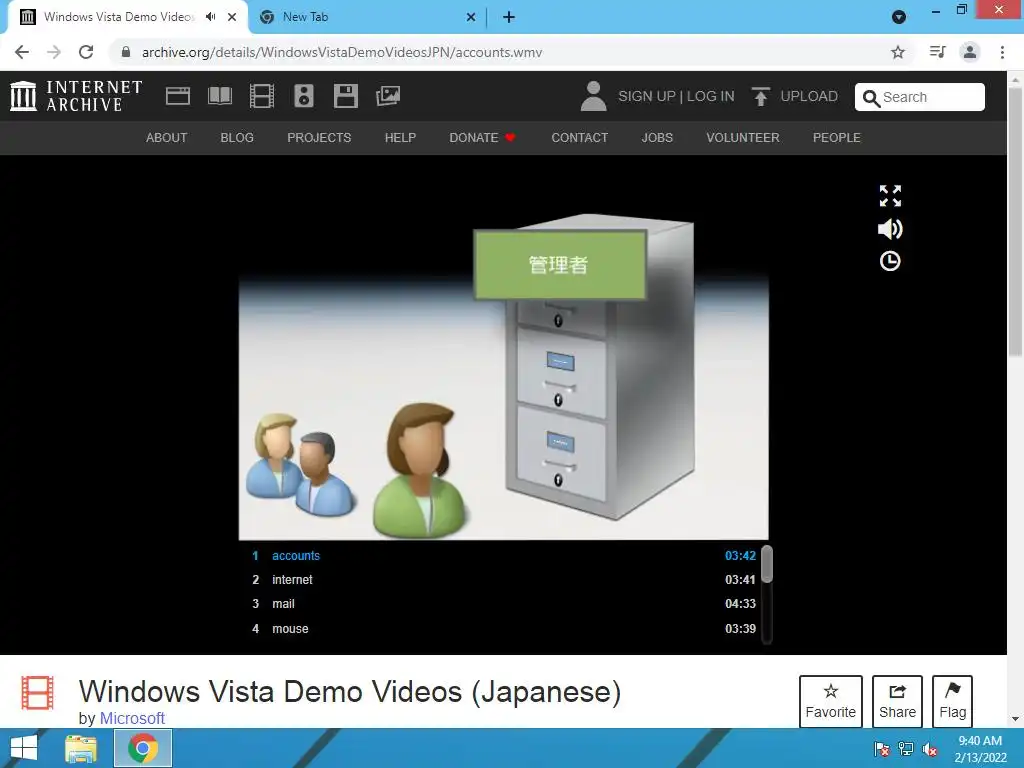The image size is (1024, 768).
Task: Close the Windows Vista Demo Videos tab
Action: (x=232, y=17)
